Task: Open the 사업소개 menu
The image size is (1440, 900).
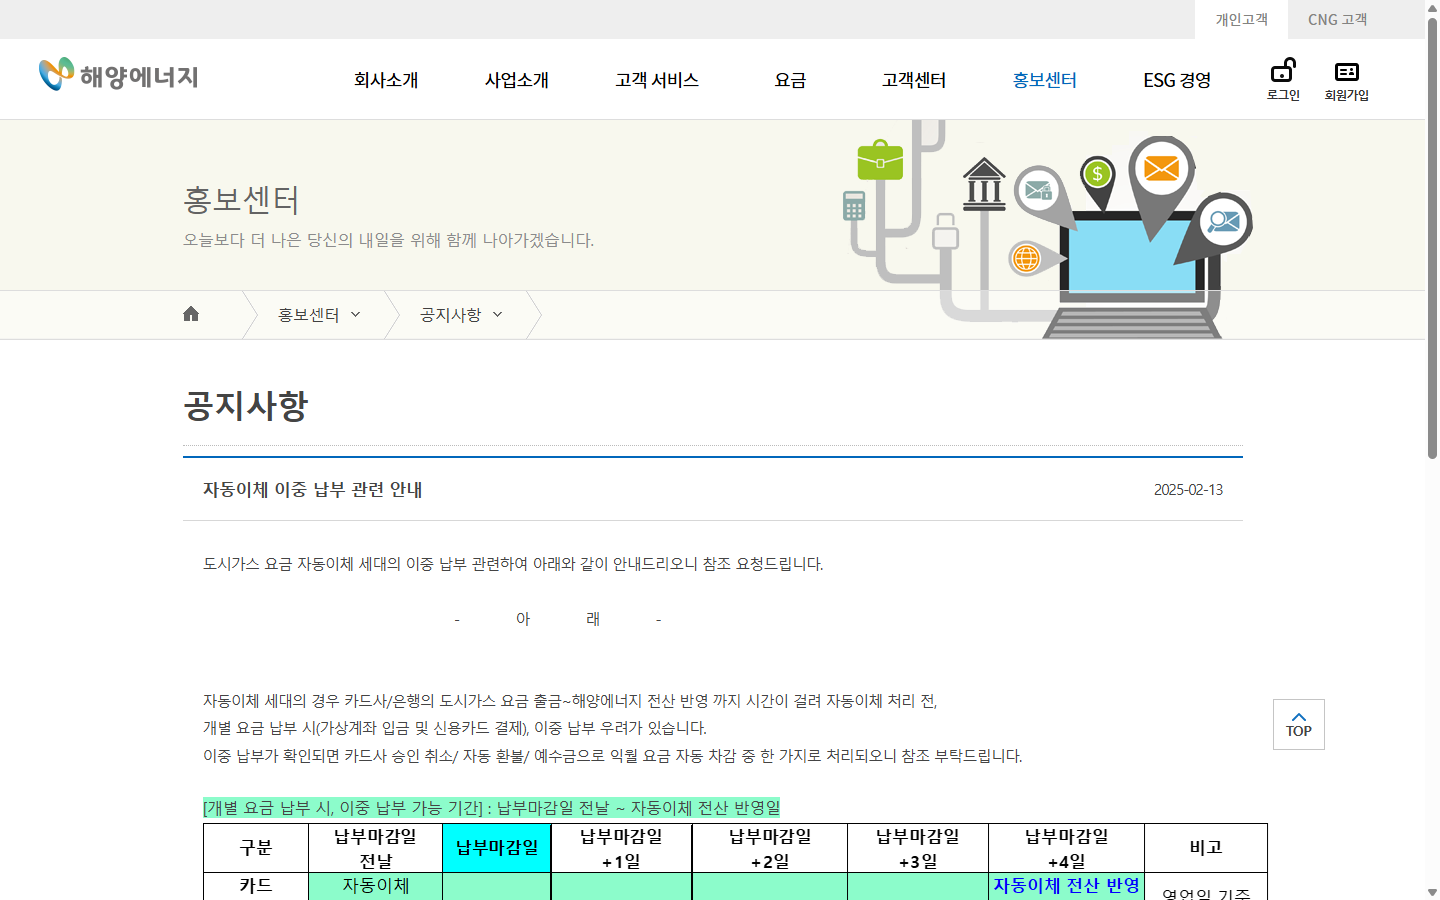Action: pyautogui.click(x=517, y=80)
